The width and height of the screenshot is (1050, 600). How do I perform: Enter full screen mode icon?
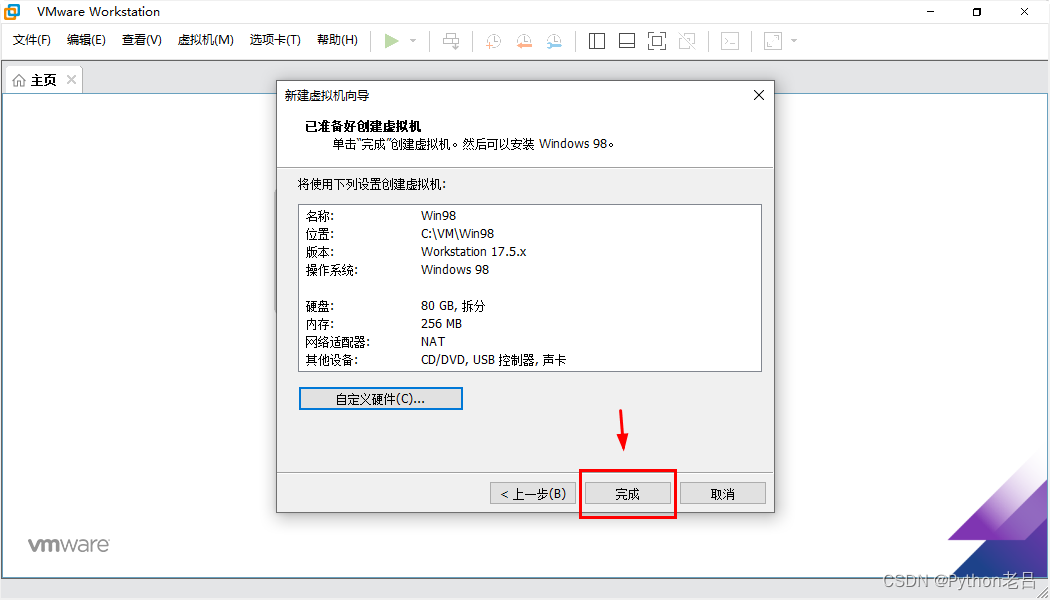(x=657, y=41)
